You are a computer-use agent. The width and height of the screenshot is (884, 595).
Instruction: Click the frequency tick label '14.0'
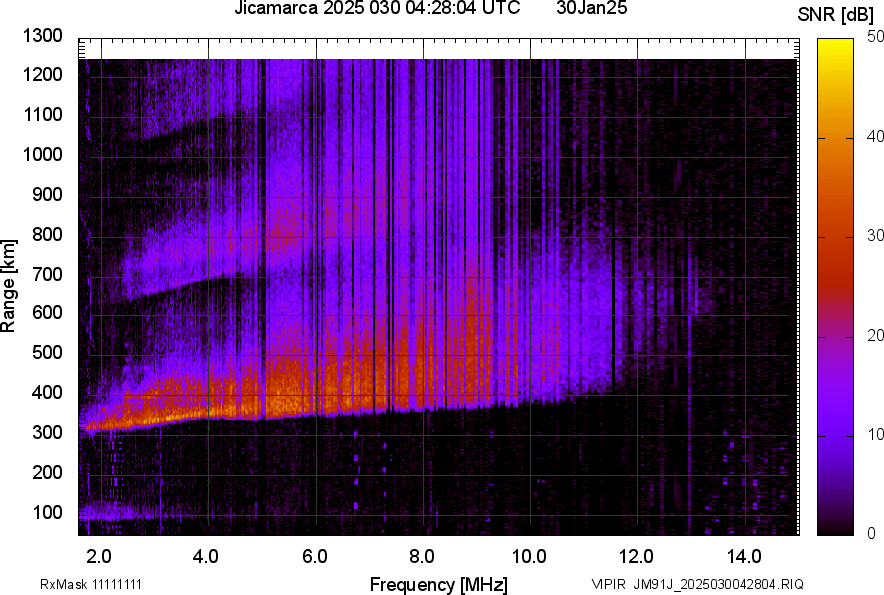744,557
